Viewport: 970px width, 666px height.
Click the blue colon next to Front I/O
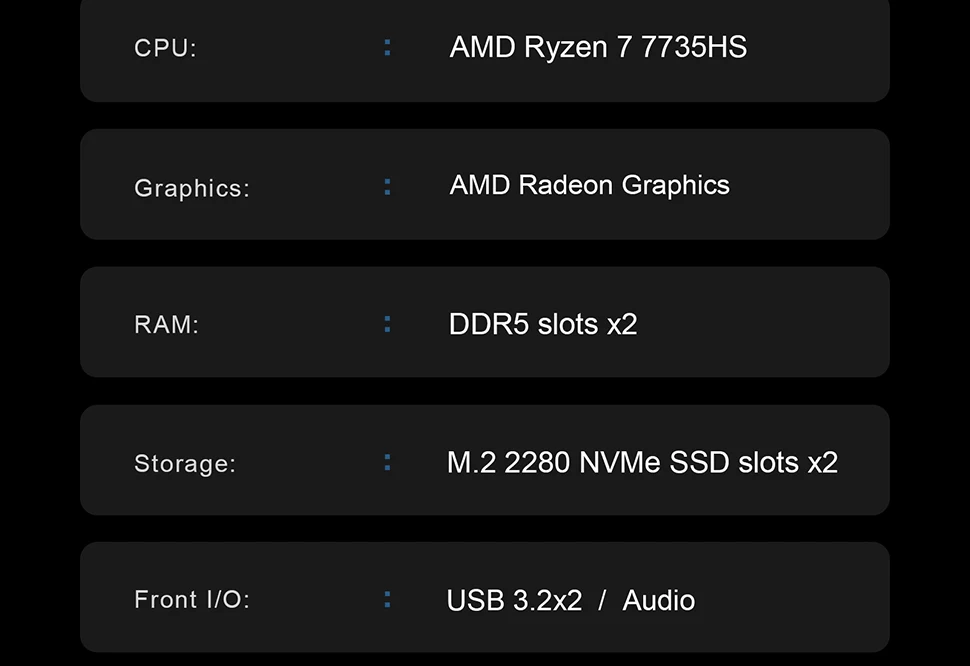pos(387,599)
